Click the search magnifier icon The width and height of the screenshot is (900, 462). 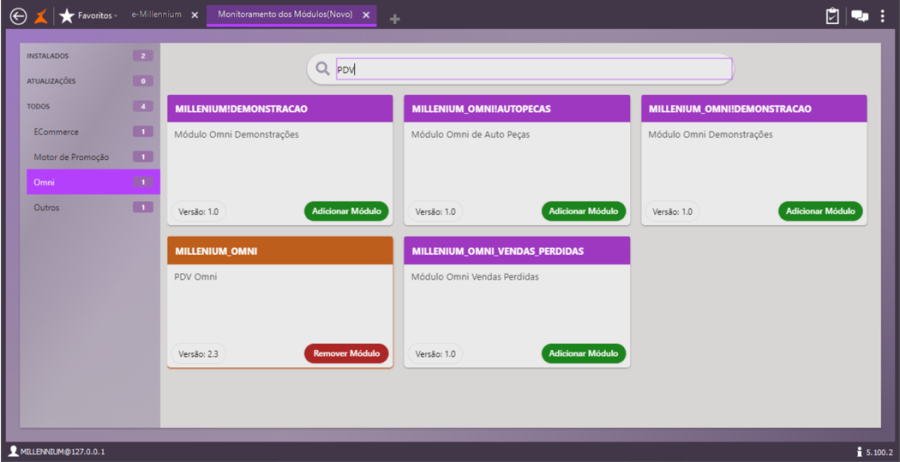(323, 69)
